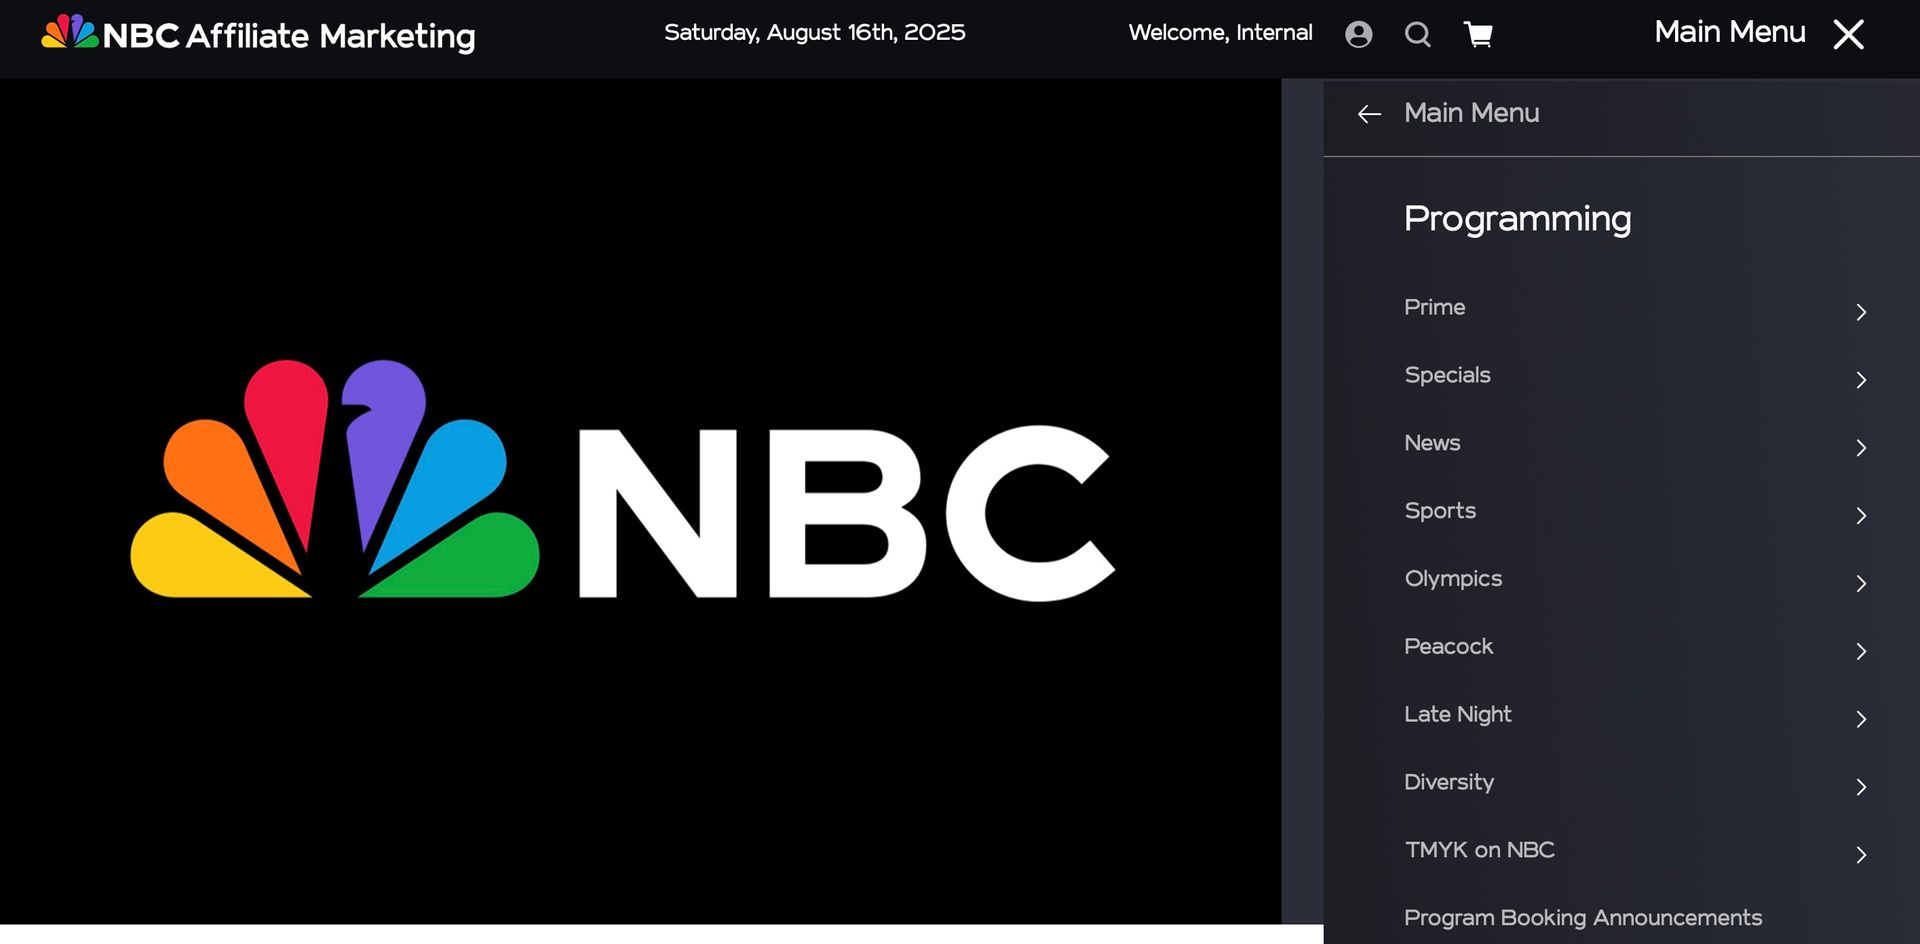Screen dimensions: 1920x944
Task: Click the NBC Affiliate Marketing title
Action: coord(289,36)
